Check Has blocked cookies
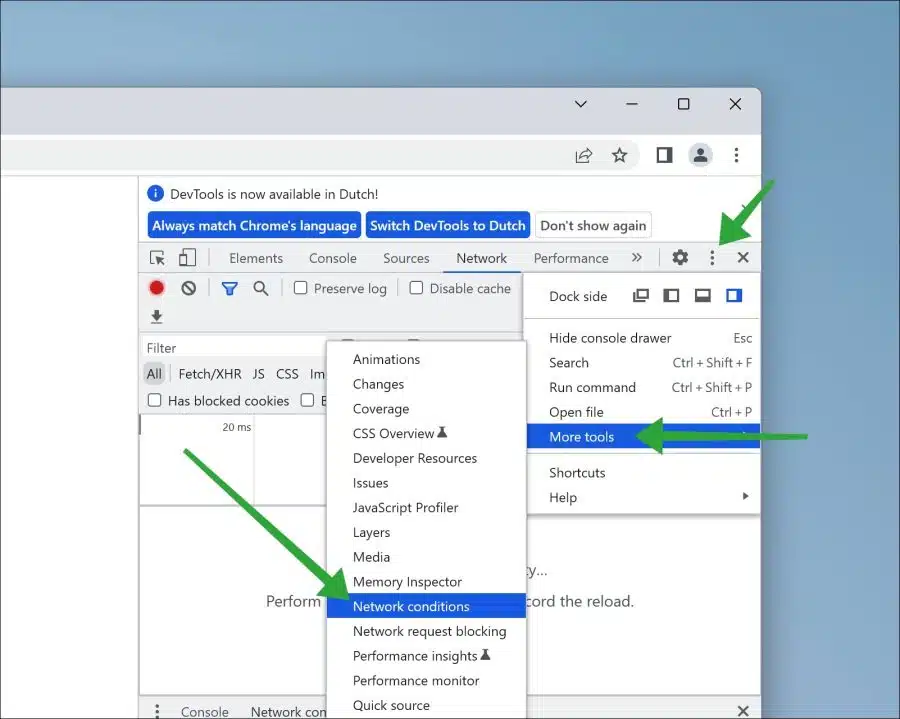This screenshot has width=900, height=719. click(154, 400)
